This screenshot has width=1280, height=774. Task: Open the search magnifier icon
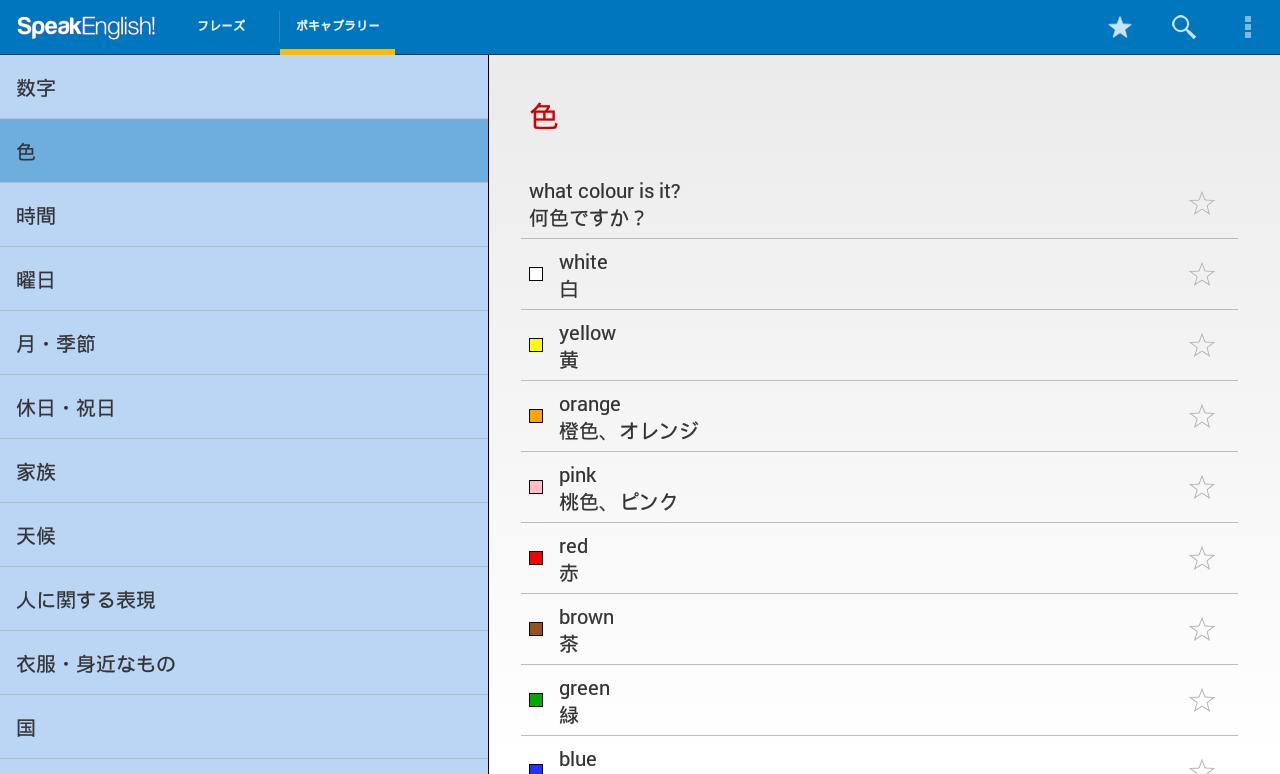click(x=1184, y=27)
